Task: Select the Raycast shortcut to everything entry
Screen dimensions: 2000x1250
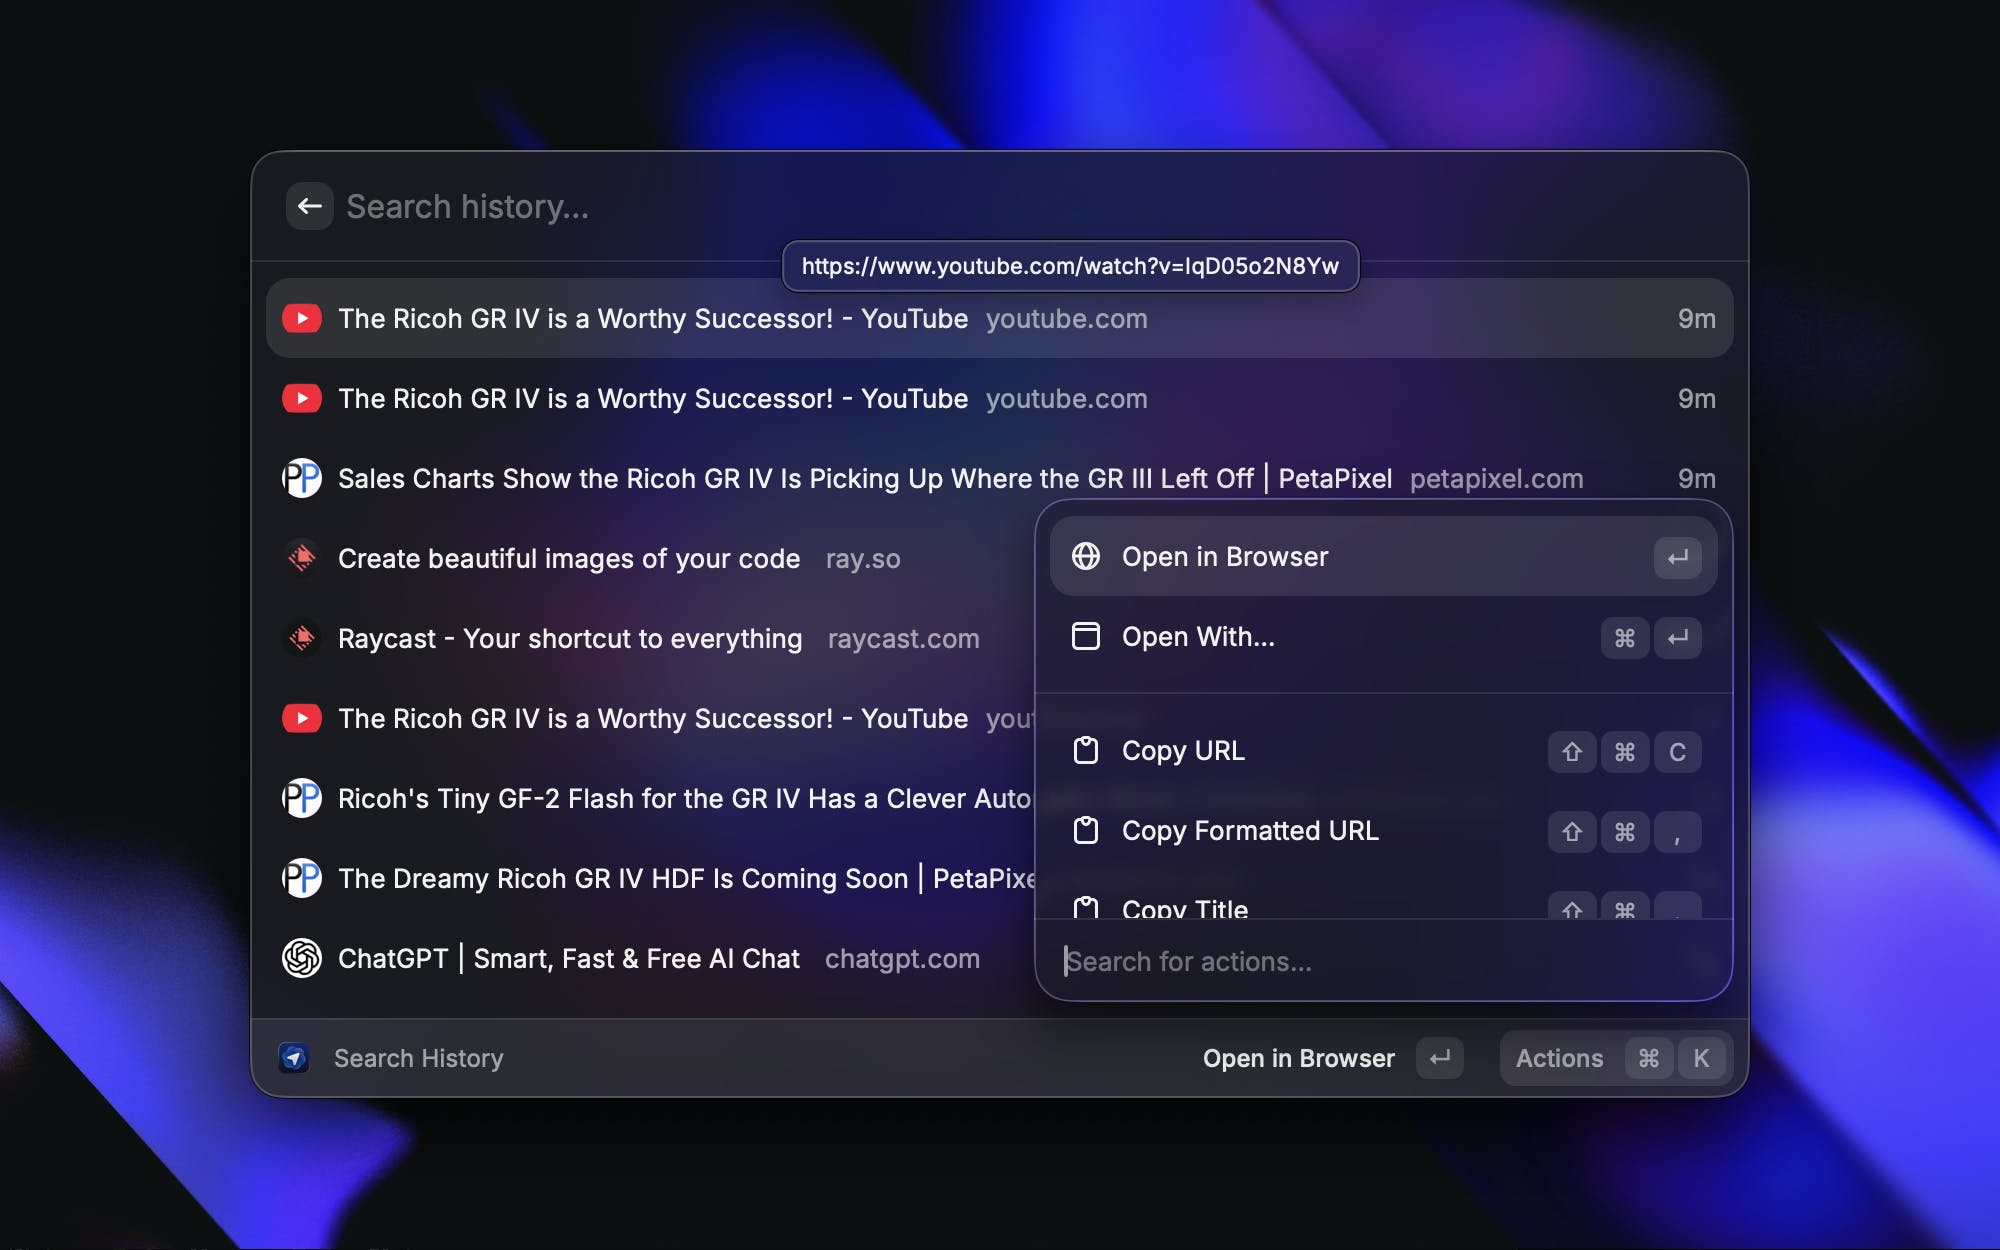Action: click(569, 639)
